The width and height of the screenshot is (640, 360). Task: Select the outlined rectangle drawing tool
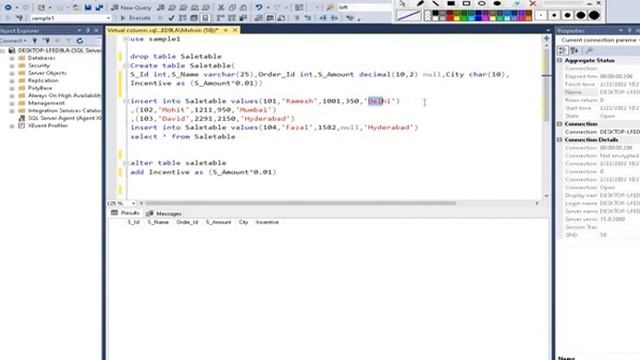pyautogui.click(x=466, y=3)
